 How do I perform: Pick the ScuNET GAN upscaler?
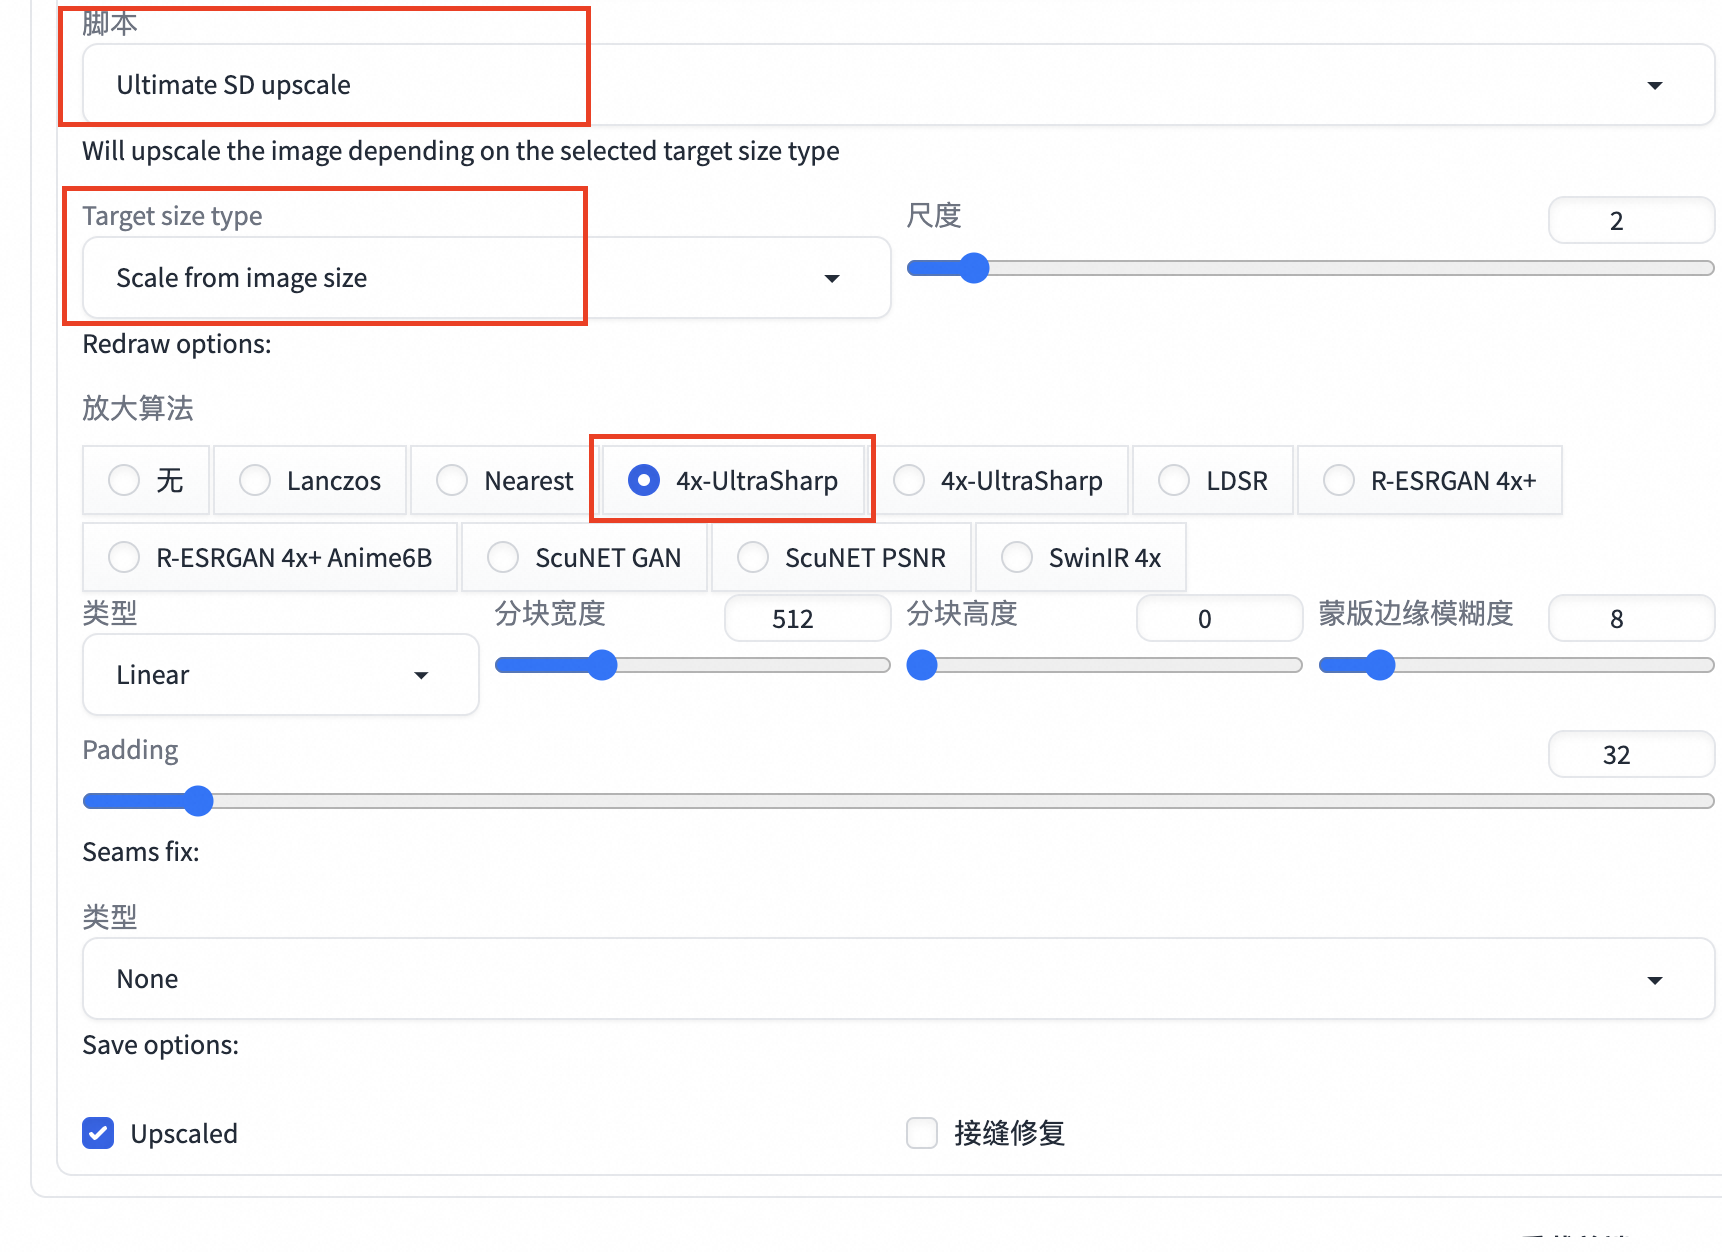click(x=503, y=558)
